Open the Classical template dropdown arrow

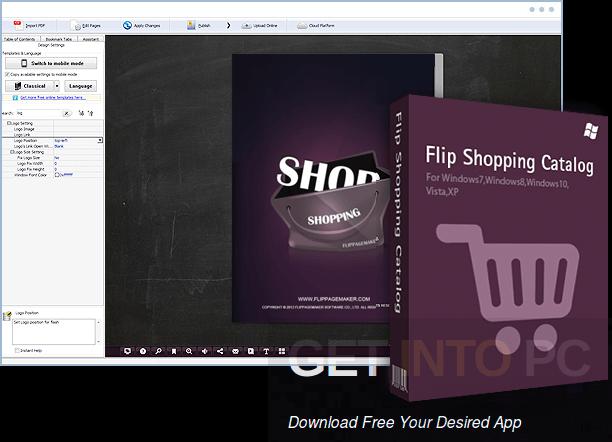pyautogui.click(x=57, y=86)
